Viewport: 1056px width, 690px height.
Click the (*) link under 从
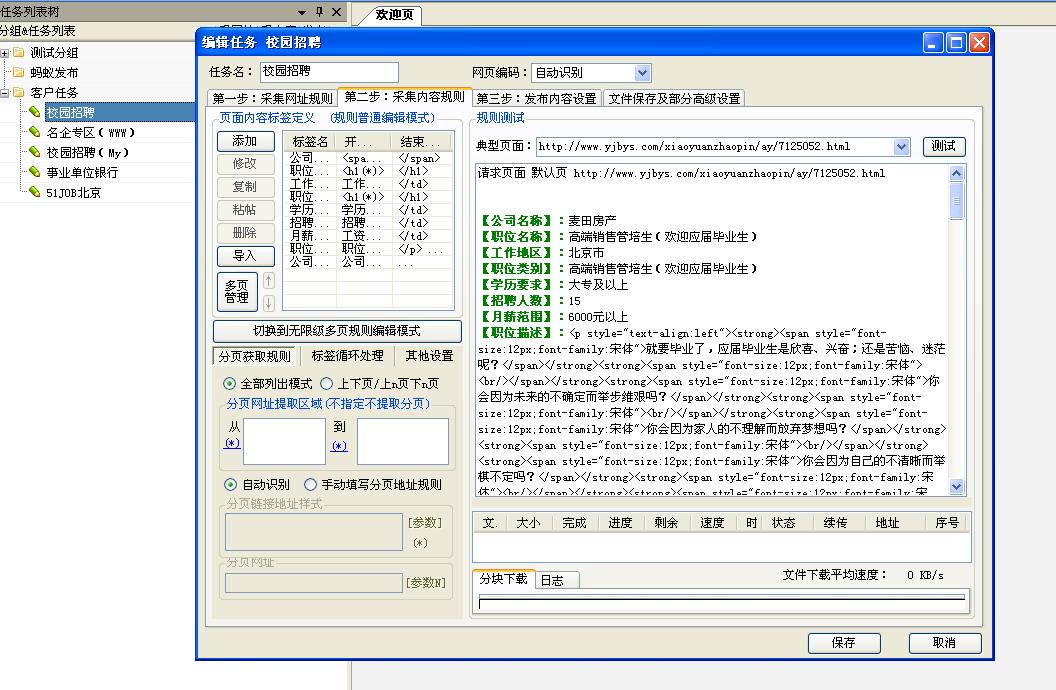tap(232, 443)
